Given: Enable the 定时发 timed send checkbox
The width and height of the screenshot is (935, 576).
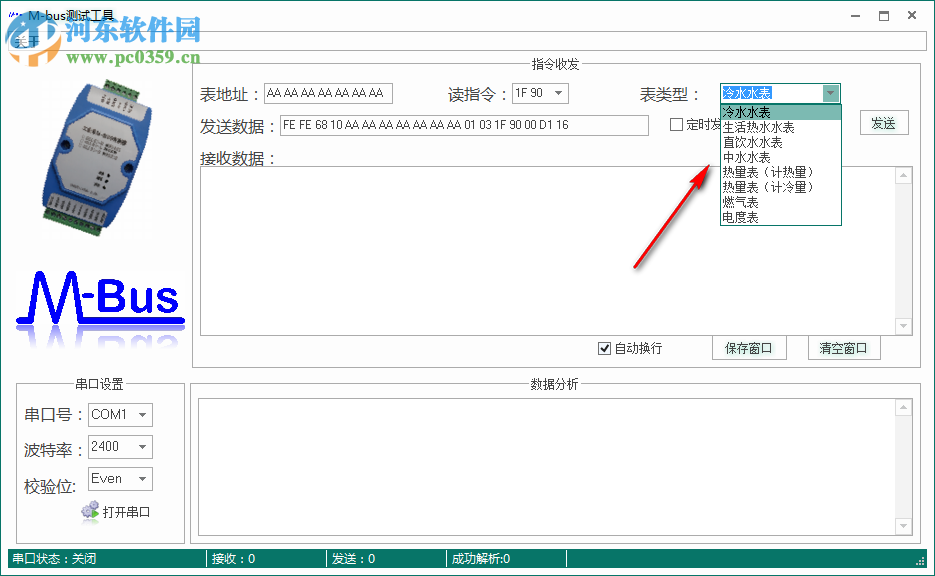Looking at the screenshot, I should [x=677, y=124].
